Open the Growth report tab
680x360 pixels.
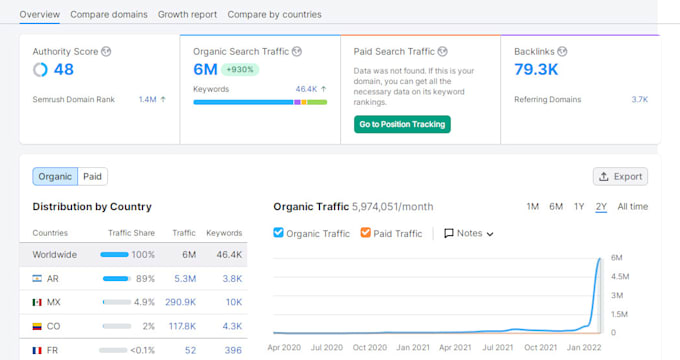tap(187, 14)
